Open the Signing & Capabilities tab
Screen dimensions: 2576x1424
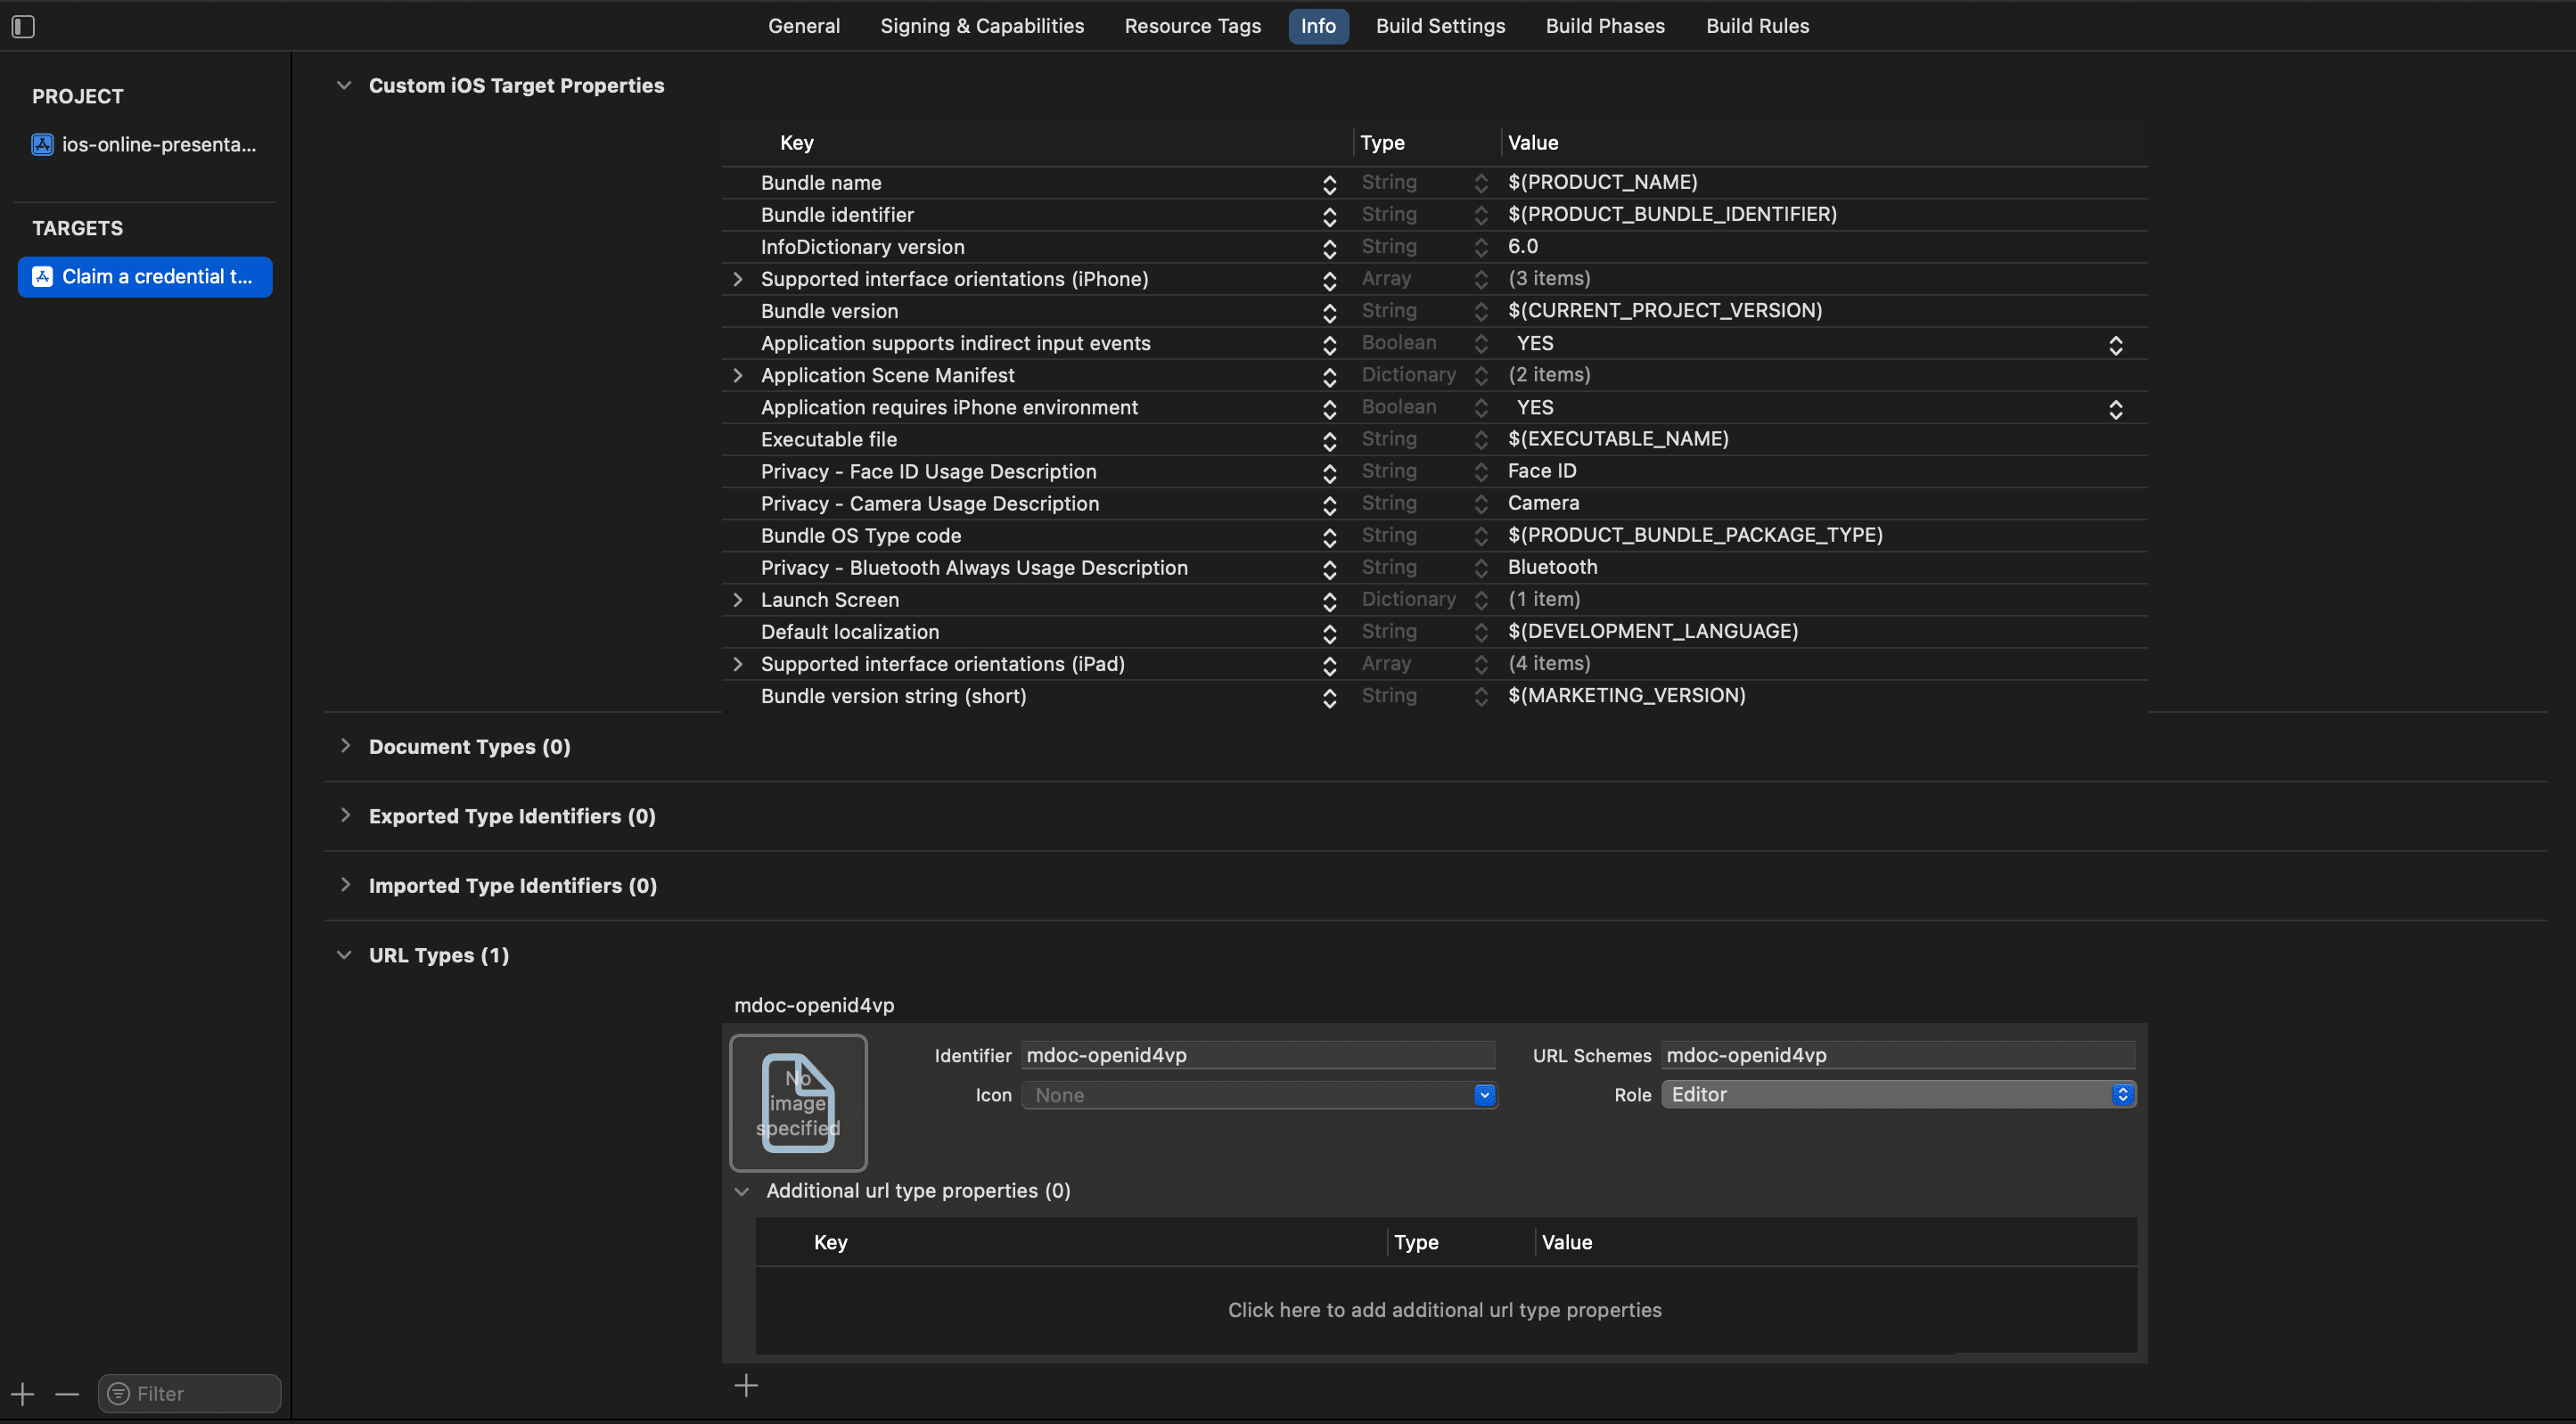click(x=981, y=26)
